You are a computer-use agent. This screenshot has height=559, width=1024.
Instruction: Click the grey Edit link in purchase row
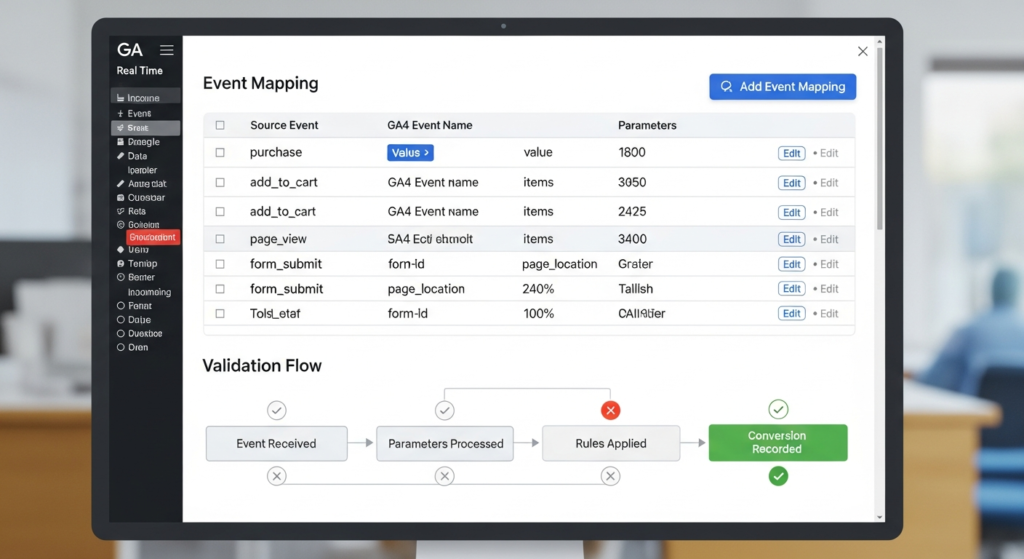(x=829, y=153)
